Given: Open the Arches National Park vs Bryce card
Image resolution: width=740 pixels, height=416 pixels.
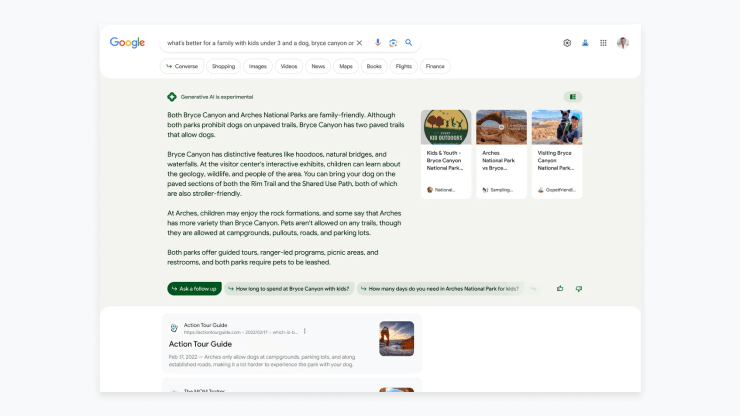Looking at the screenshot, I should [501, 154].
